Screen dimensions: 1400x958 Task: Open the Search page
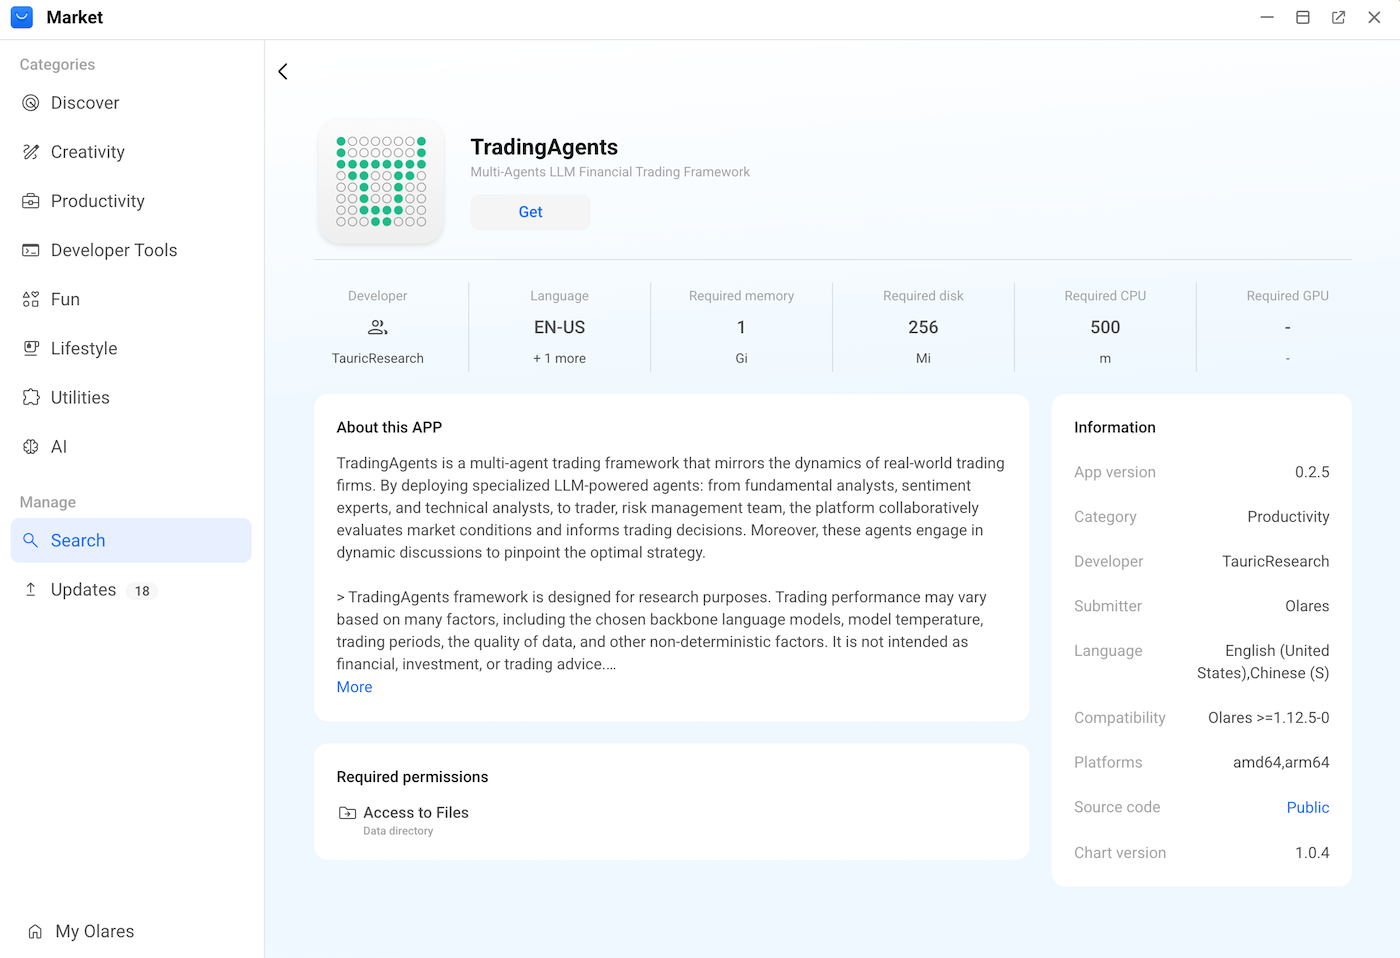(x=131, y=540)
